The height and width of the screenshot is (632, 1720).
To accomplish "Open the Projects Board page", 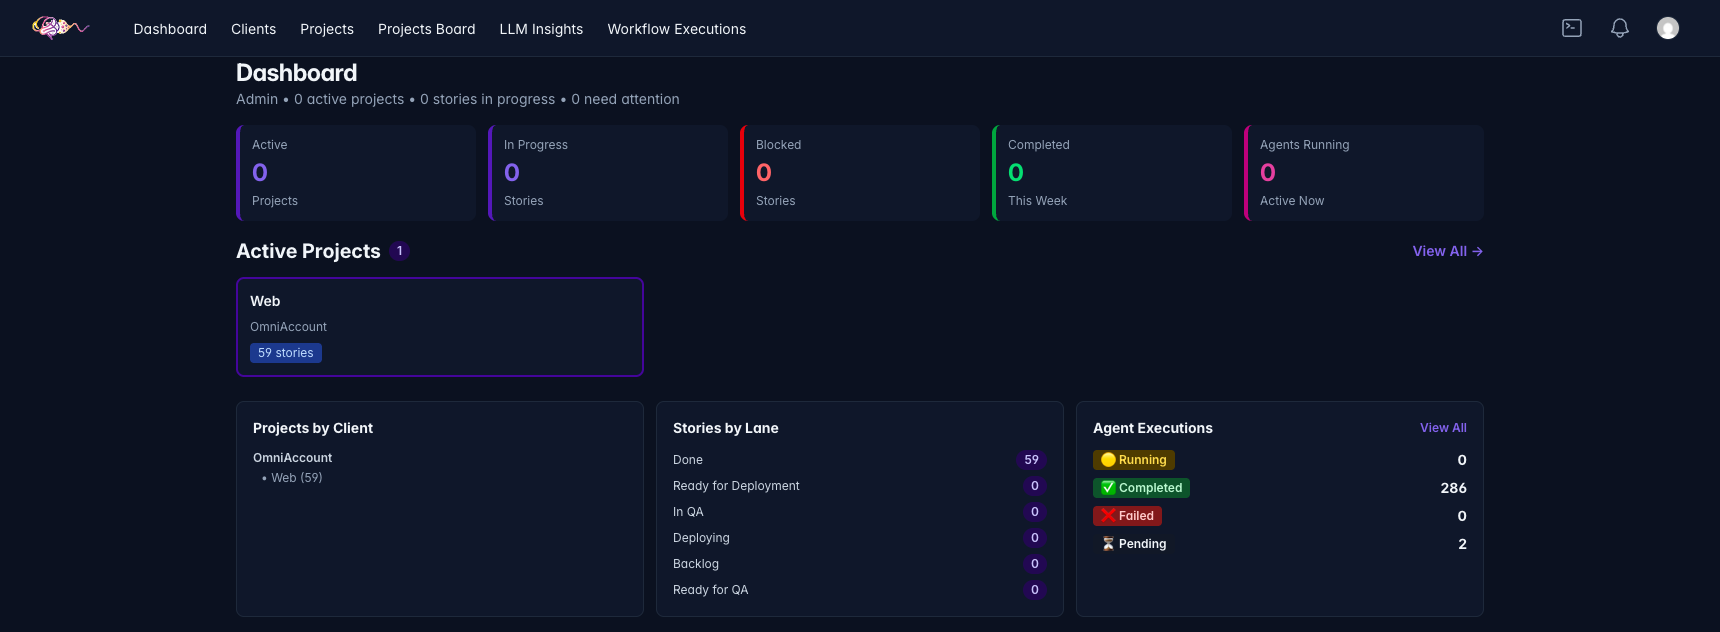I will pos(427,29).
